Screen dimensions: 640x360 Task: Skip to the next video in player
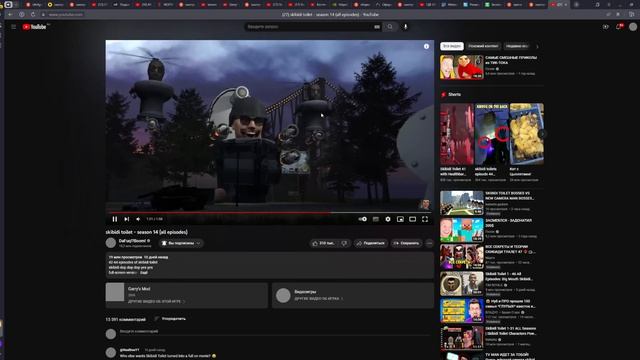(x=127, y=219)
